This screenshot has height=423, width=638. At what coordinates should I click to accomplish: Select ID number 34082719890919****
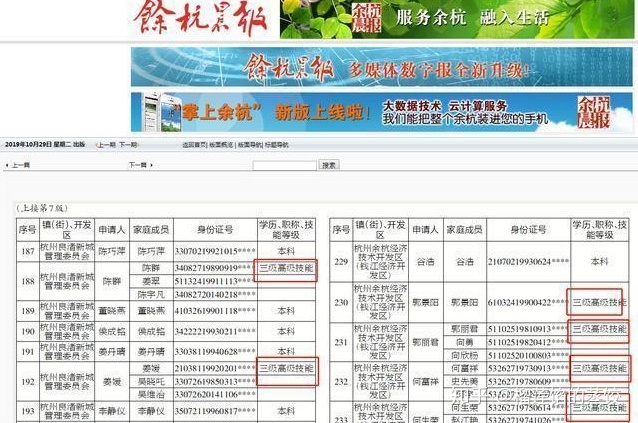(215, 268)
